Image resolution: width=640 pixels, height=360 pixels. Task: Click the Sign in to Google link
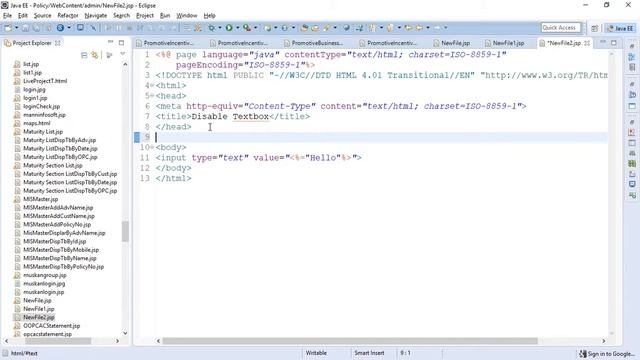pyautogui.click(x=611, y=354)
